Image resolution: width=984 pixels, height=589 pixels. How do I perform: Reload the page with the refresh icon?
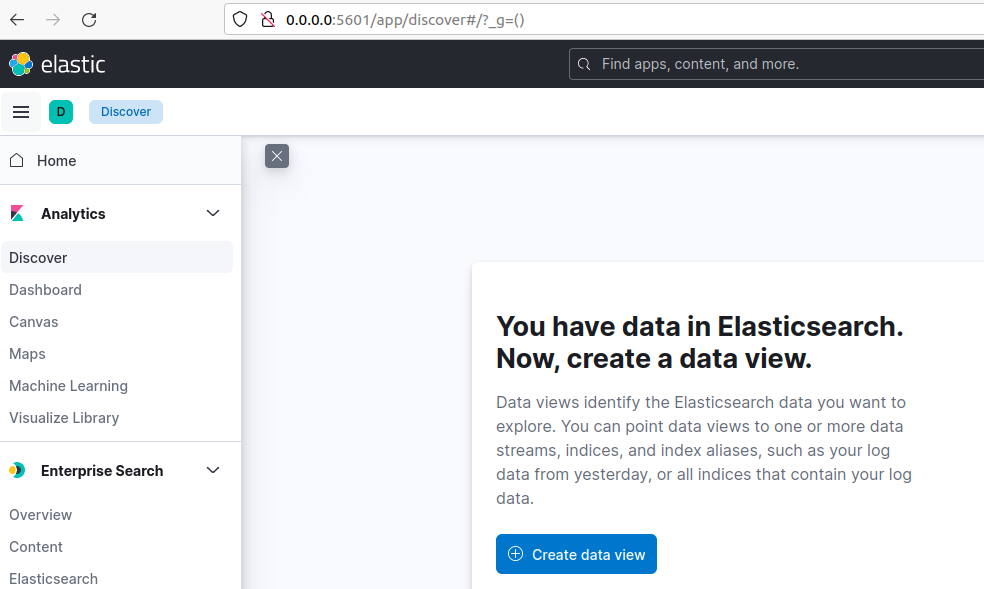[89, 19]
